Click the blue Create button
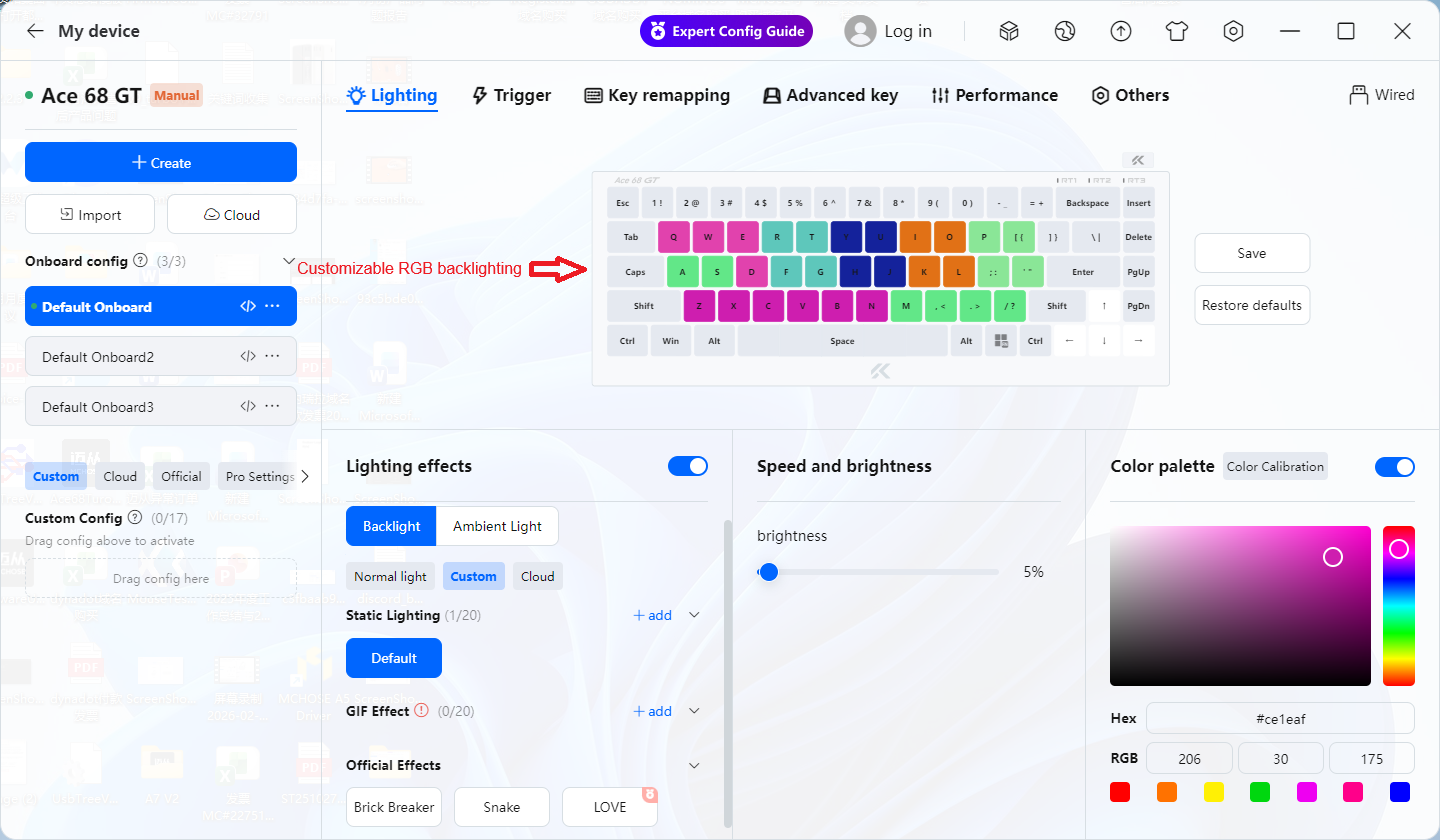This screenshot has height=840, width=1440. click(x=161, y=162)
